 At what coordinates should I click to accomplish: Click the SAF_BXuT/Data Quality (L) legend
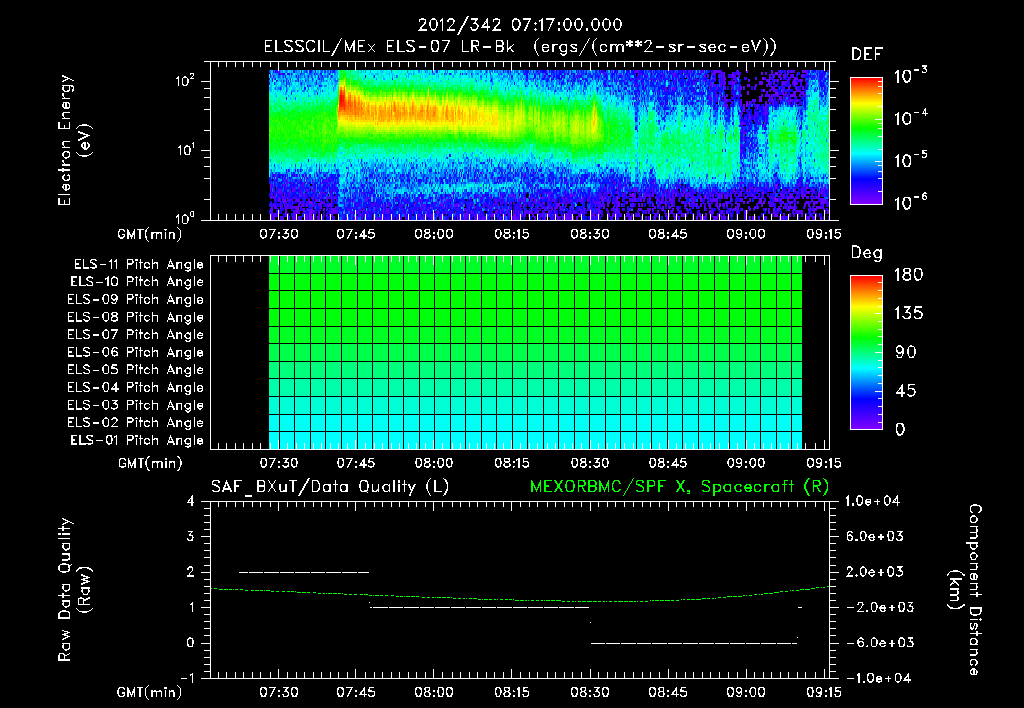pos(330,487)
